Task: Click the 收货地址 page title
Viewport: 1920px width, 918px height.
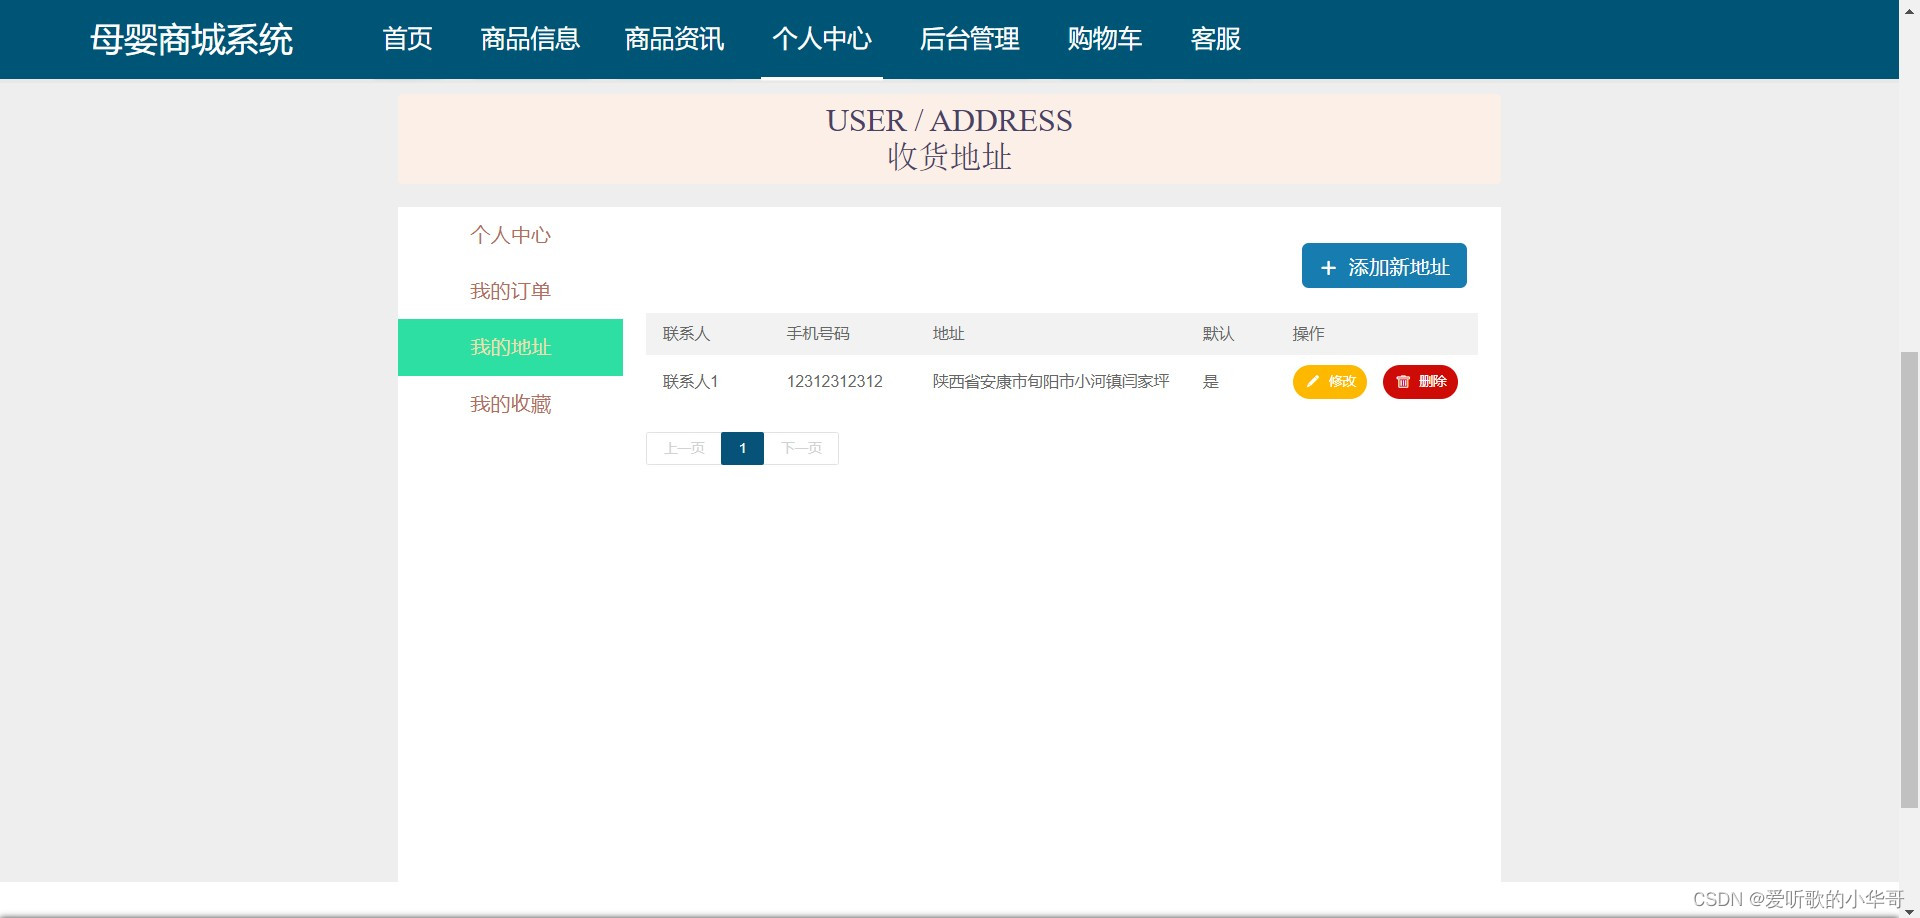Action: tap(949, 157)
